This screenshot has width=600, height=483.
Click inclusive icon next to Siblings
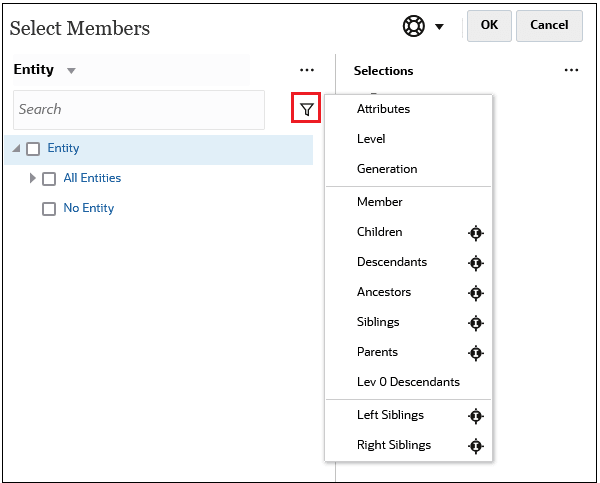(476, 323)
